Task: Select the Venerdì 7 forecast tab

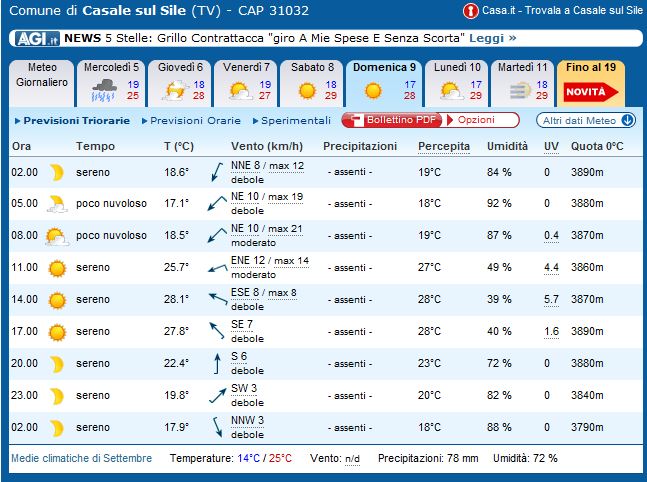Action: click(246, 83)
